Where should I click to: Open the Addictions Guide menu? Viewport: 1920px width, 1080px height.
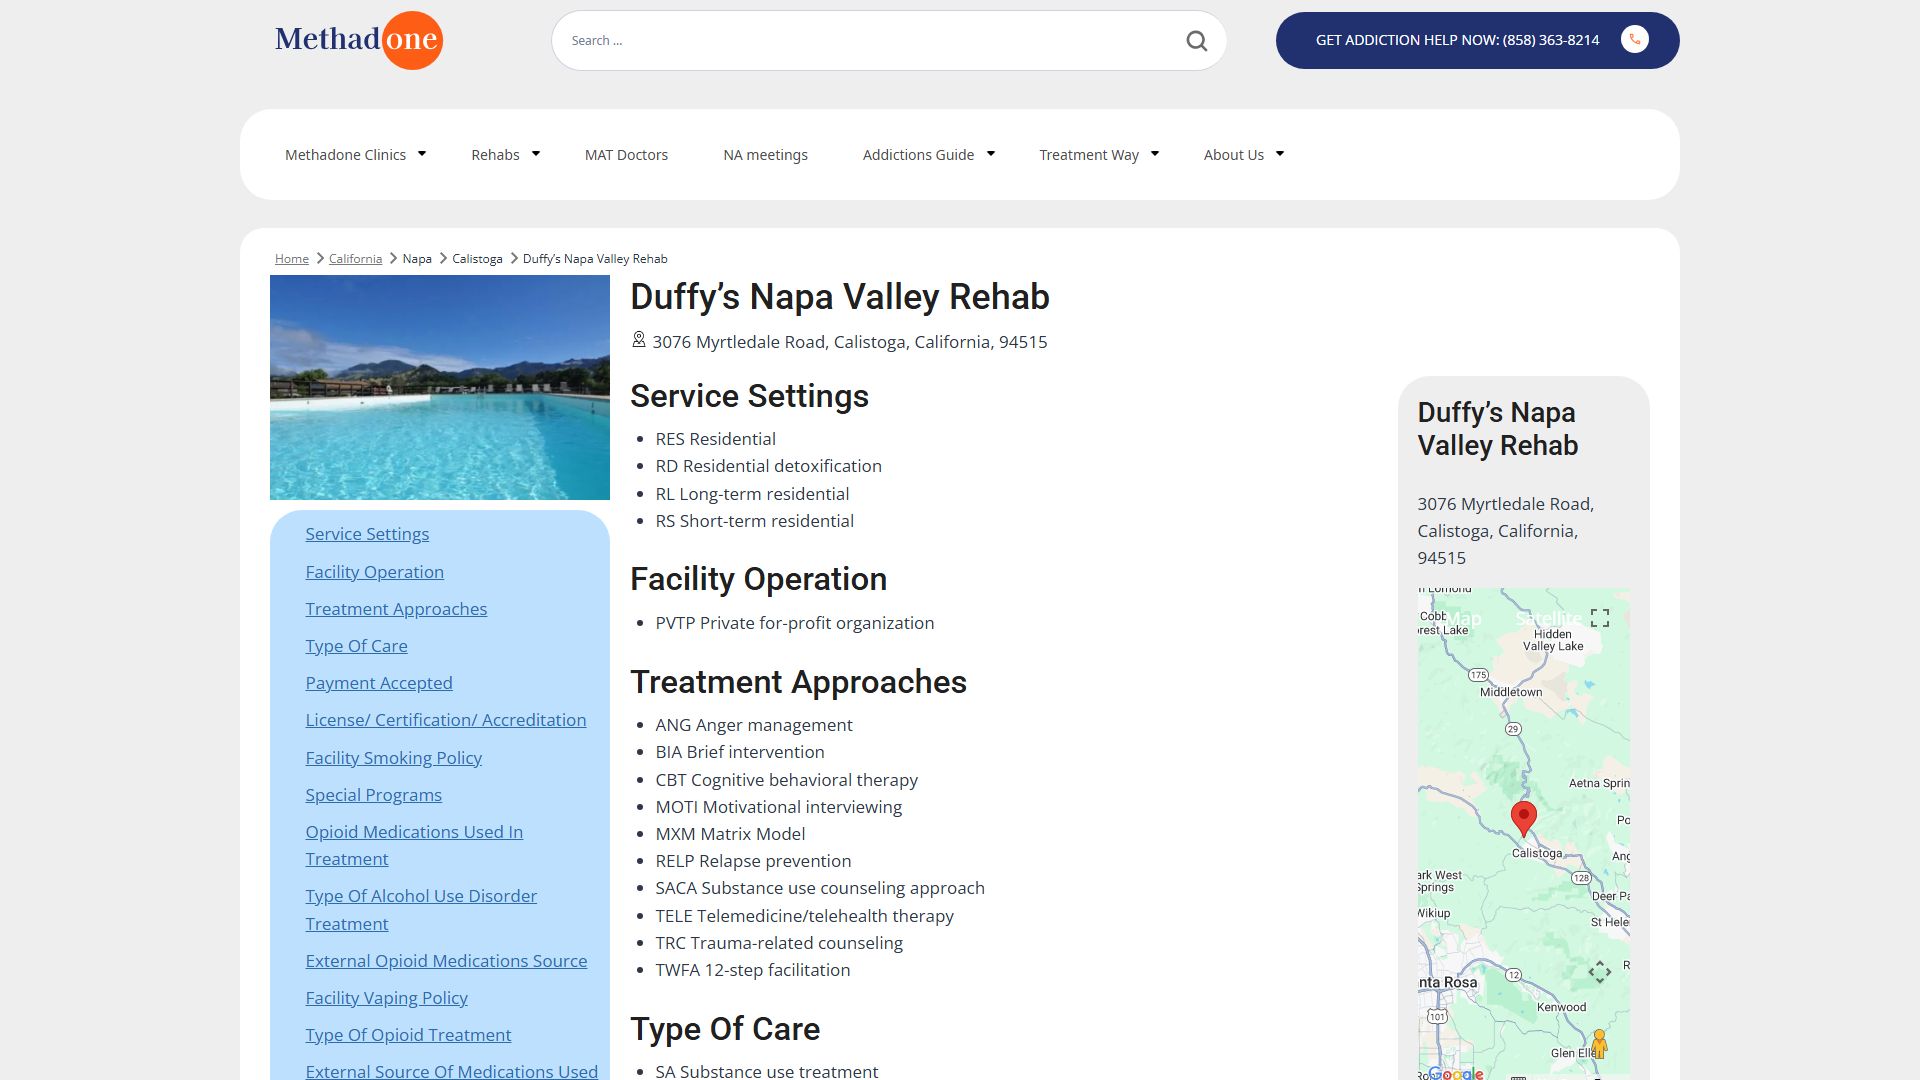(x=918, y=155)
